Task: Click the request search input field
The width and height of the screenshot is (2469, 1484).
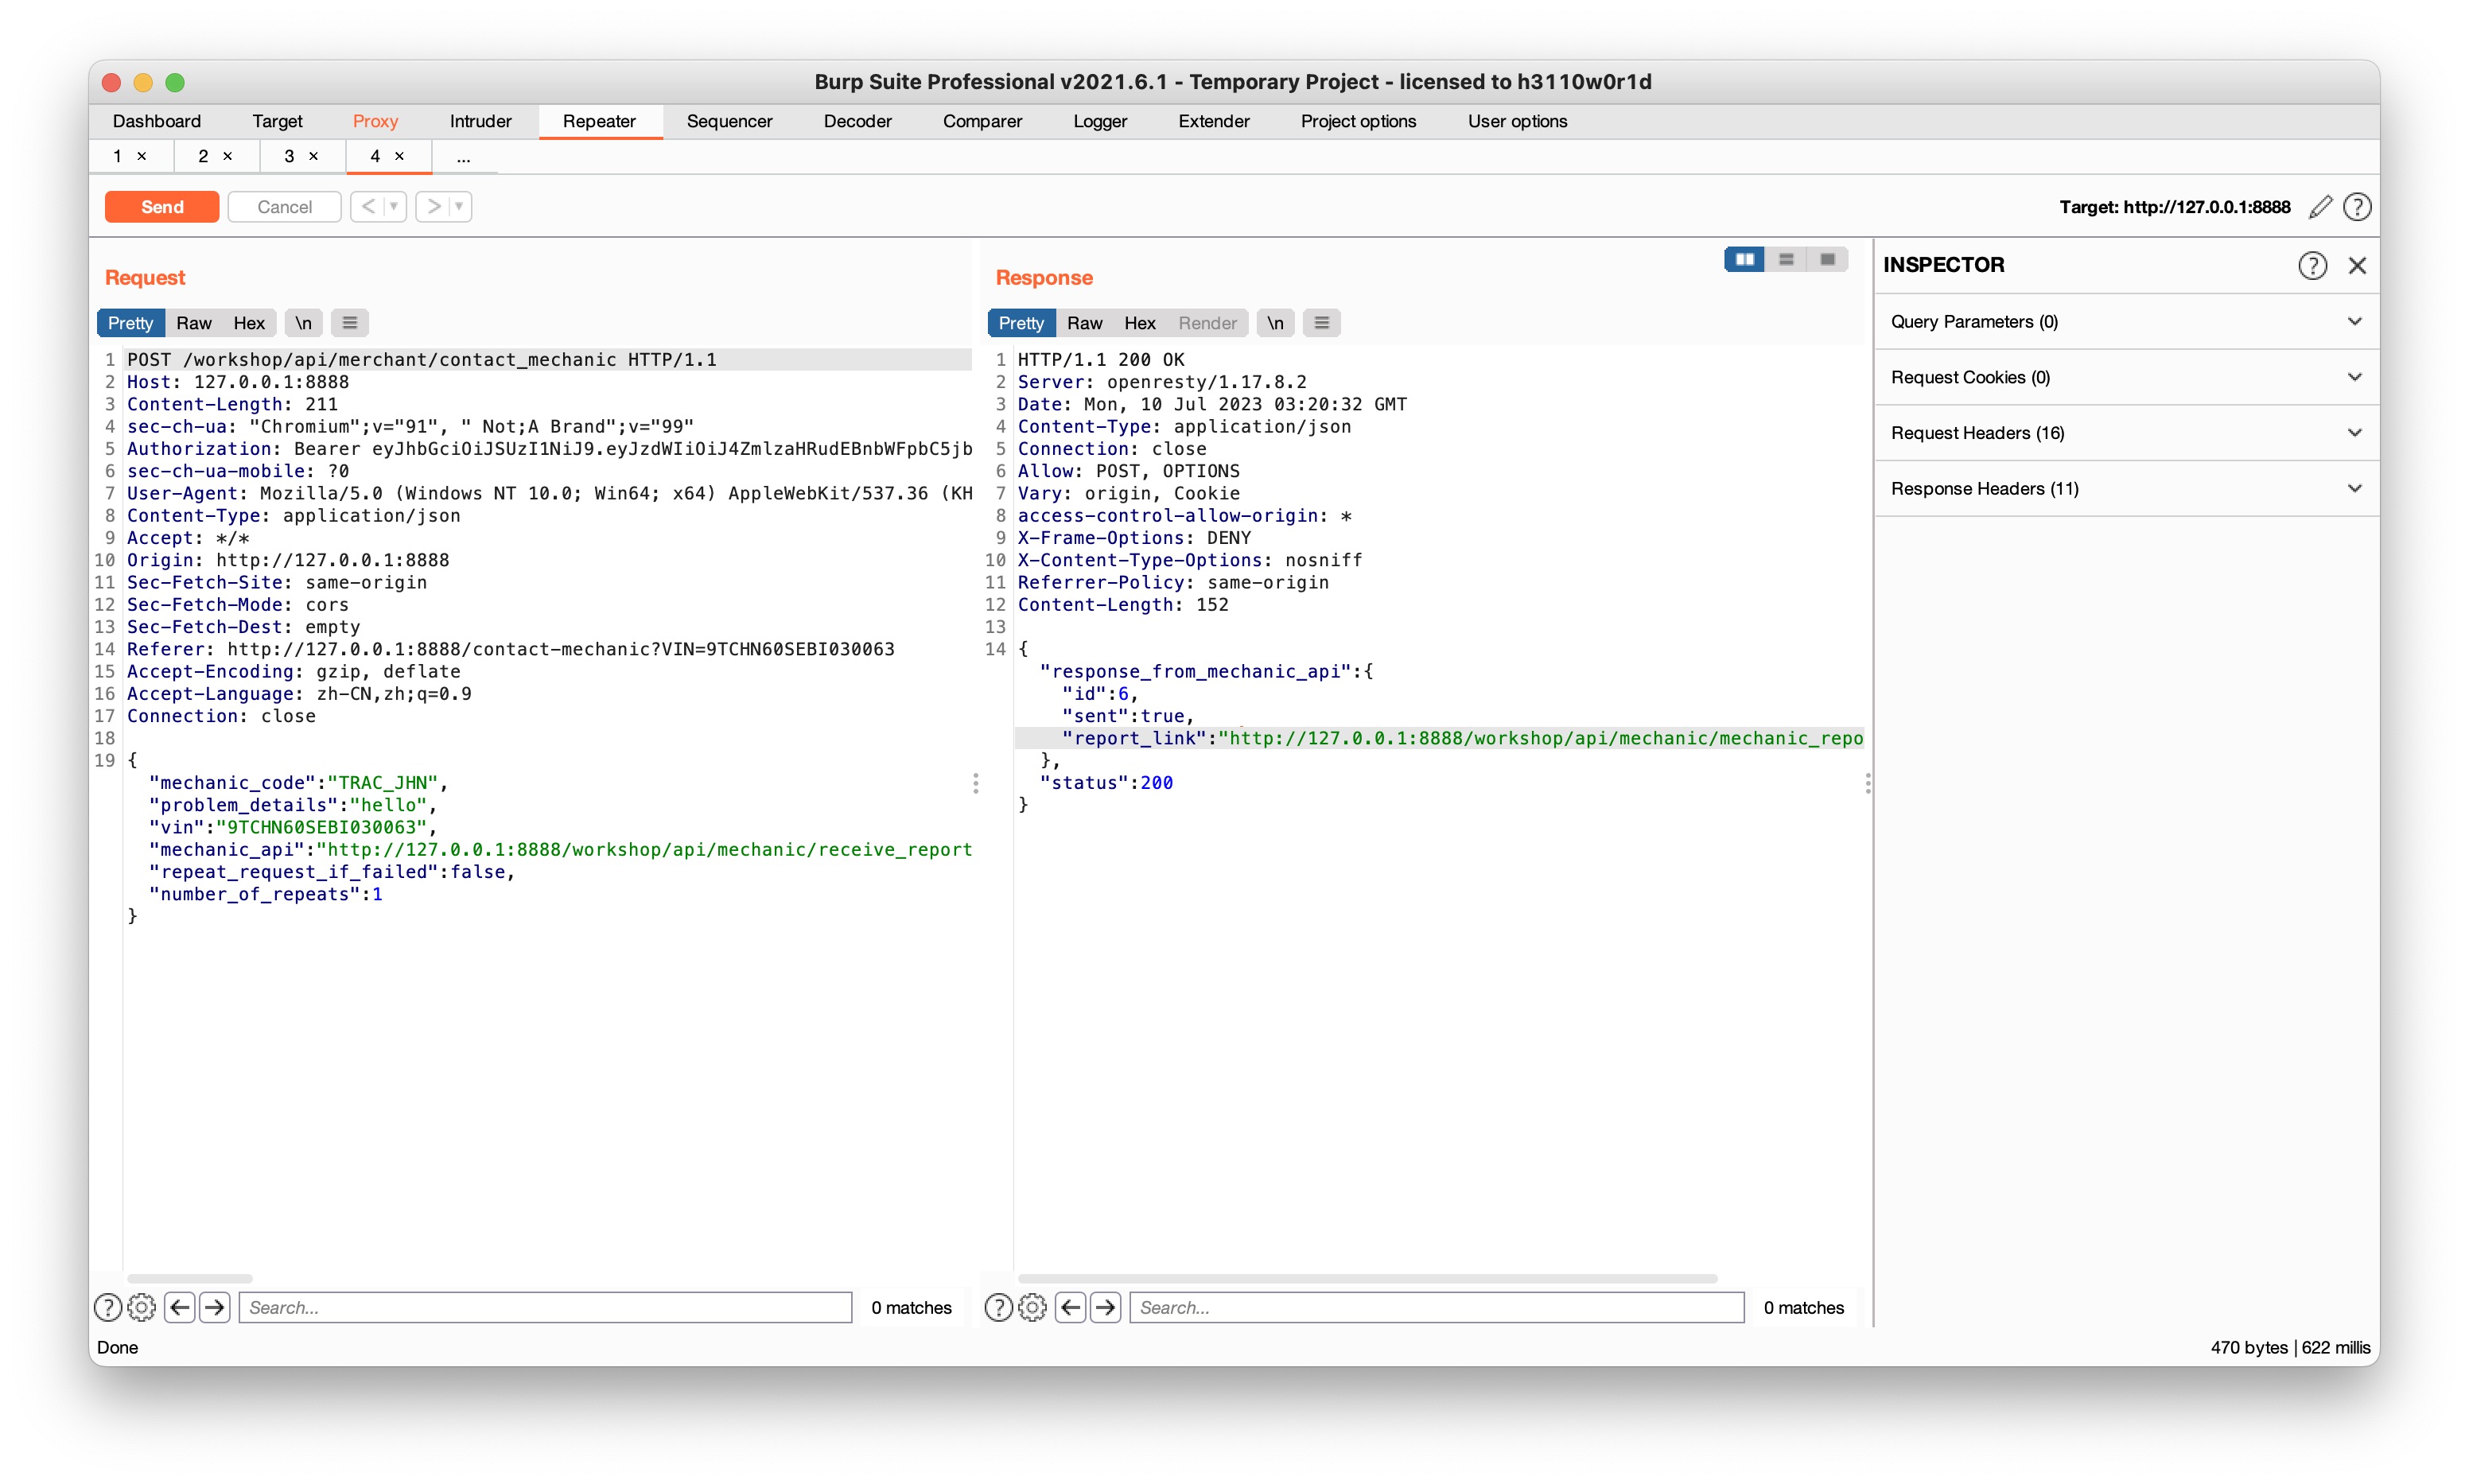Action: (x=545, y=1307)
